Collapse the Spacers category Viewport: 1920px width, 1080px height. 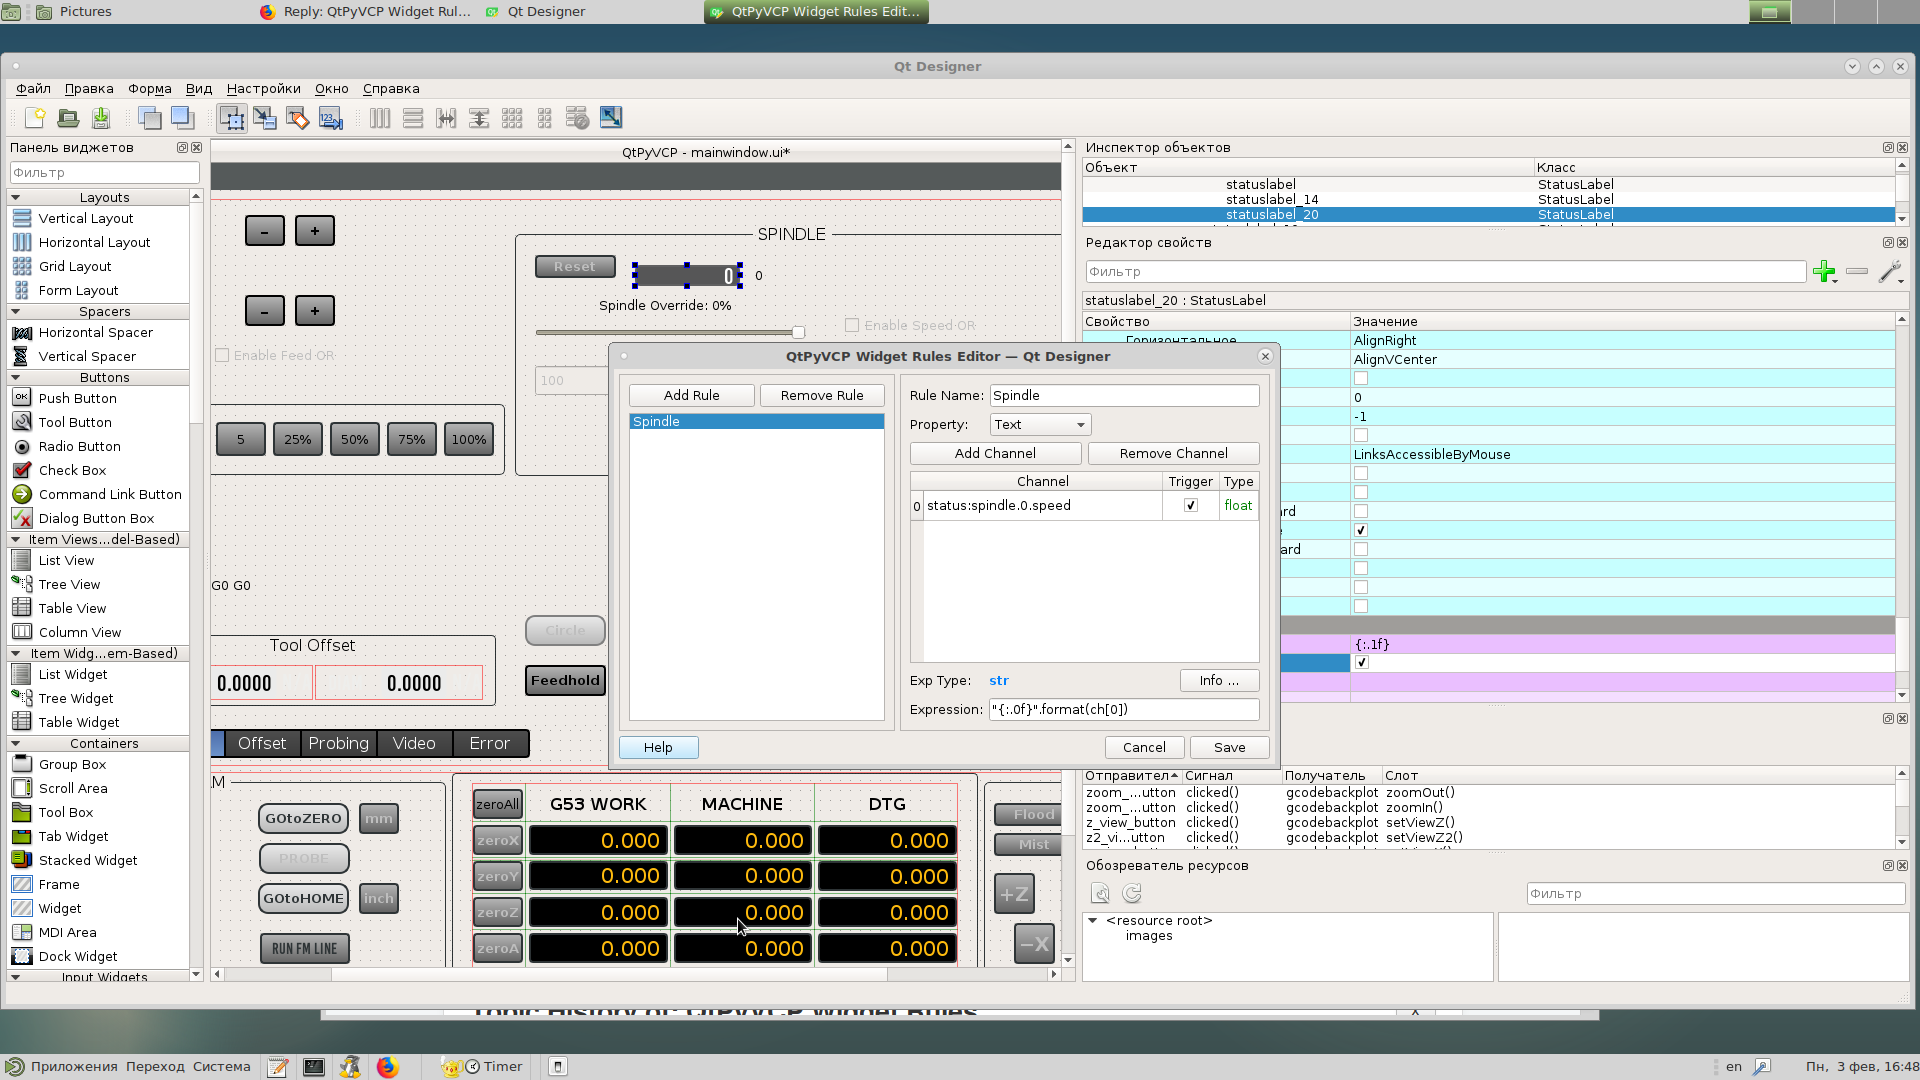point(16,312)
